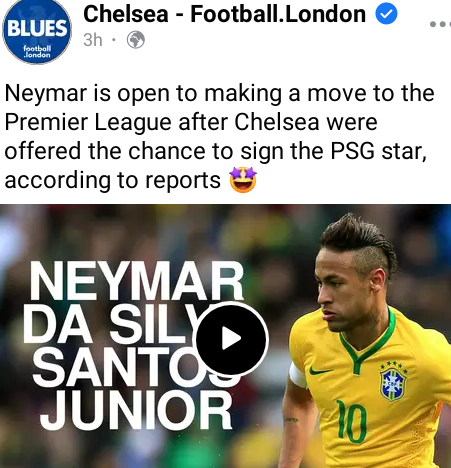
Task: Click 'PSG star' in the post text
Action: 378,151
